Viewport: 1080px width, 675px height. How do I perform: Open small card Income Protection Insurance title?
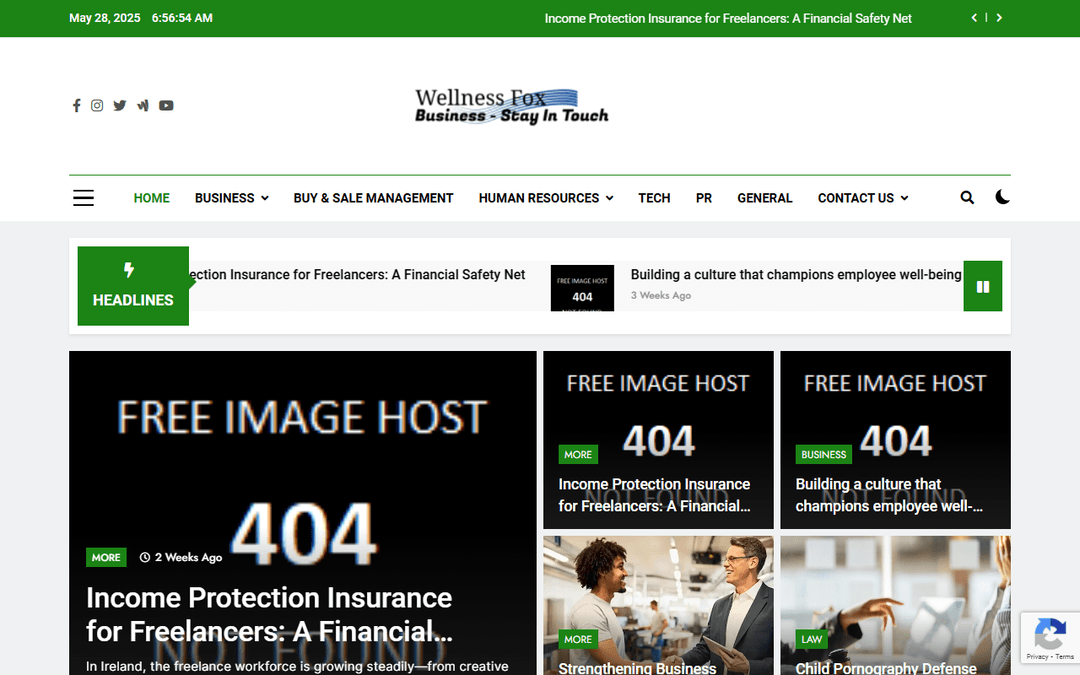(654, 495)
